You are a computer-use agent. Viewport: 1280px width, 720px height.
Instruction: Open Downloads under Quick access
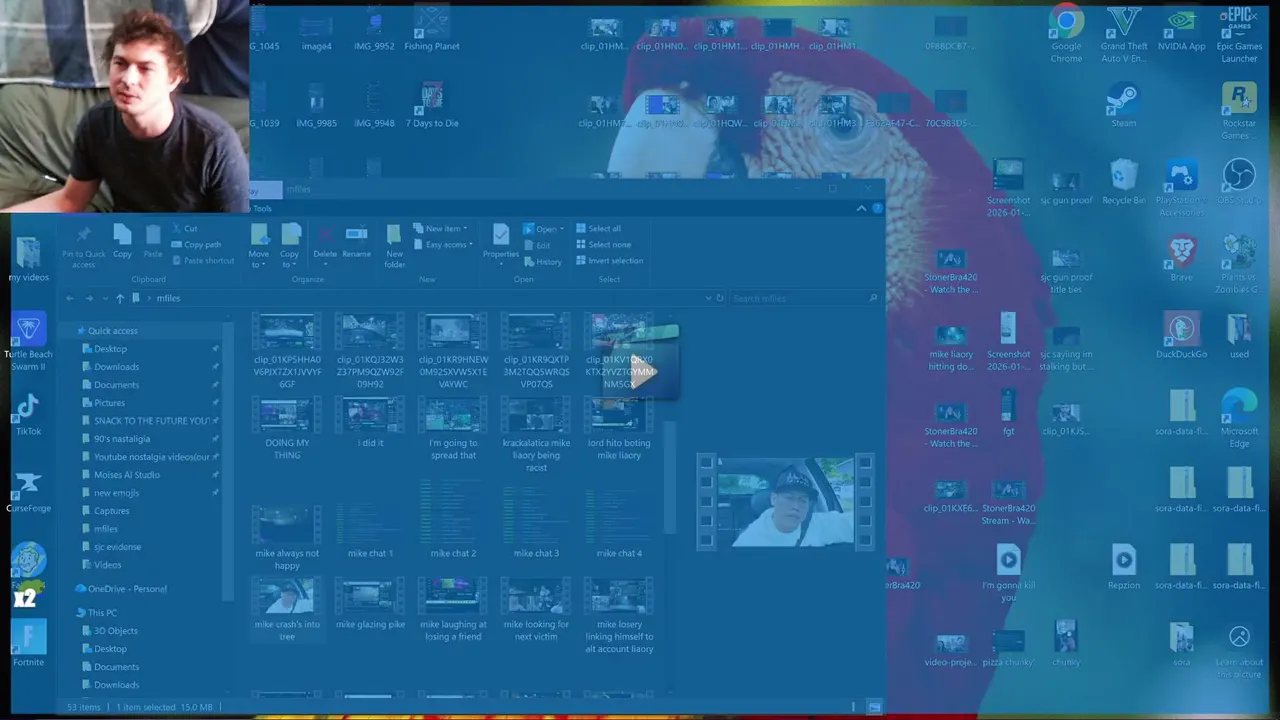click(x=117, y=367)
